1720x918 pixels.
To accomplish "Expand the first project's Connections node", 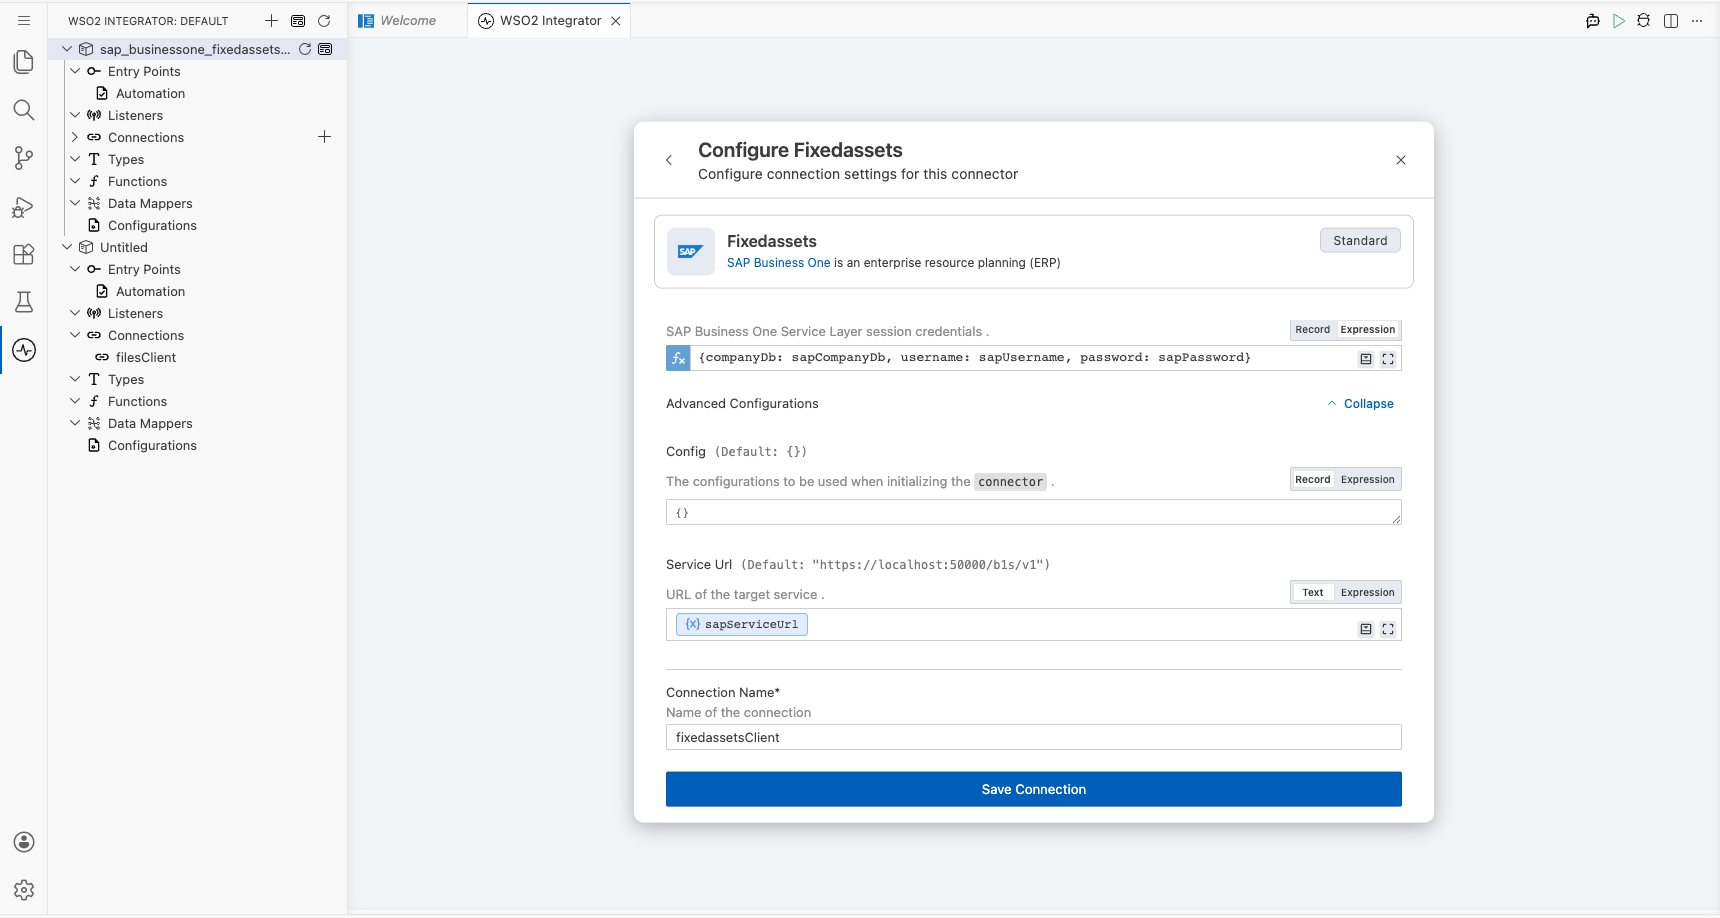I will (x=75, y=137).
